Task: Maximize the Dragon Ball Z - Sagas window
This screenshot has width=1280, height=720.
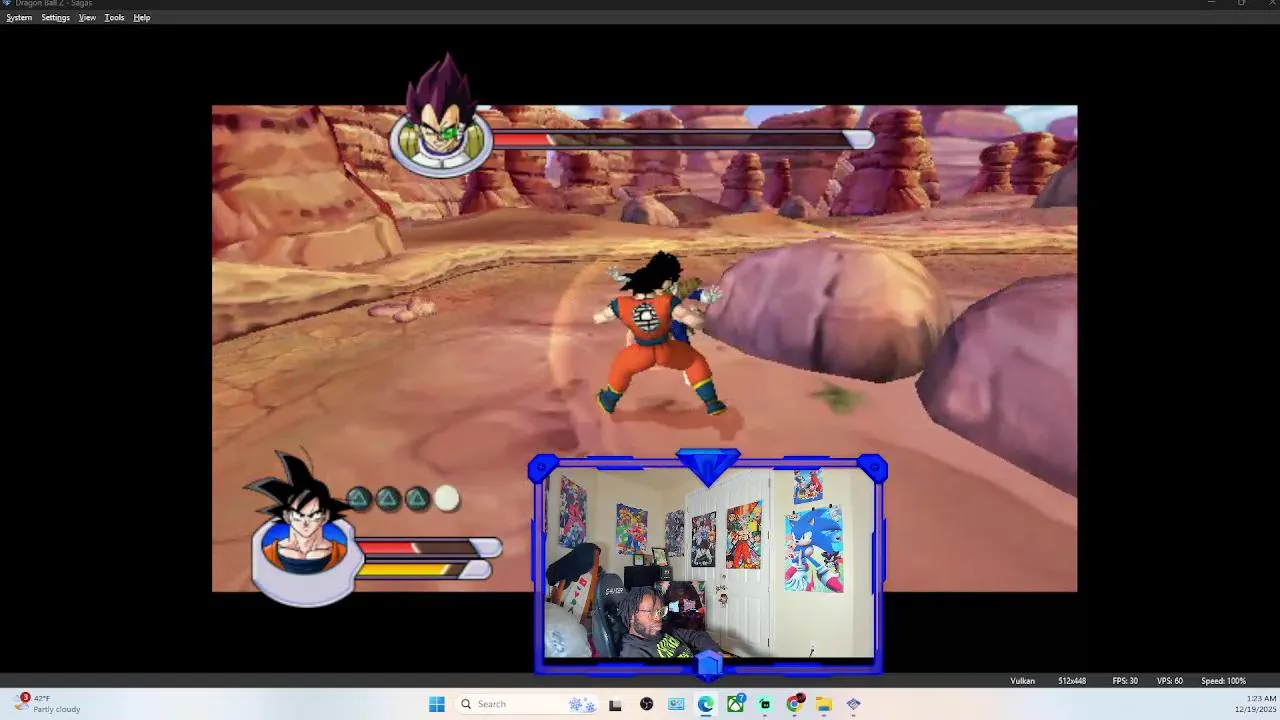Action: 1241,4
